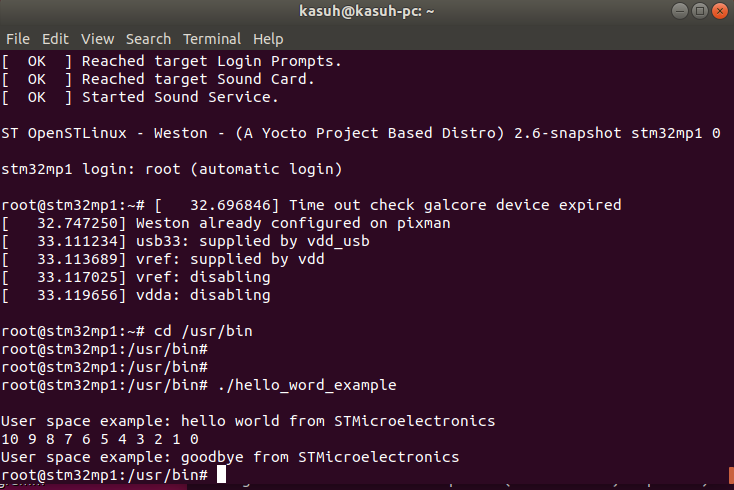This screenshot has width=734, height=490.
Task: Click the 'cd /usr/bin' command line
Action: (127, 331)
